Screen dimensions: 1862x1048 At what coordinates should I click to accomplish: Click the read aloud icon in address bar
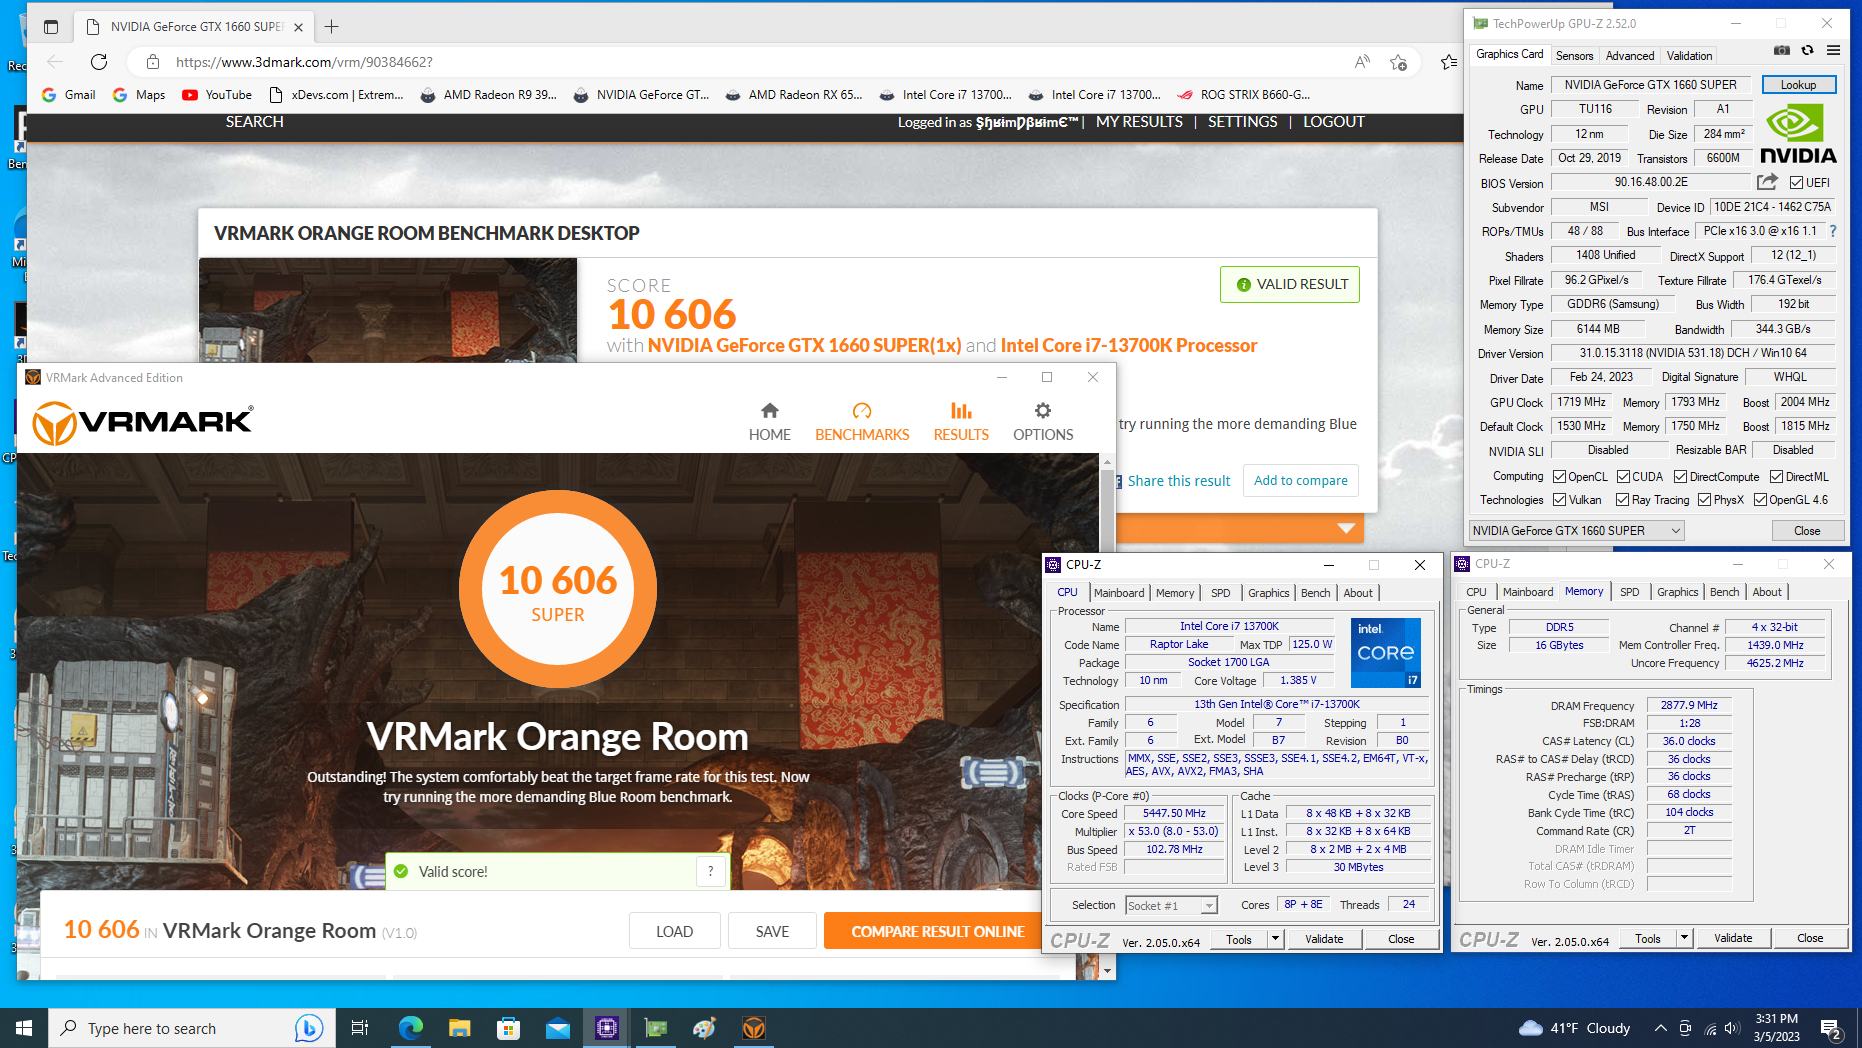[1361, 62]
